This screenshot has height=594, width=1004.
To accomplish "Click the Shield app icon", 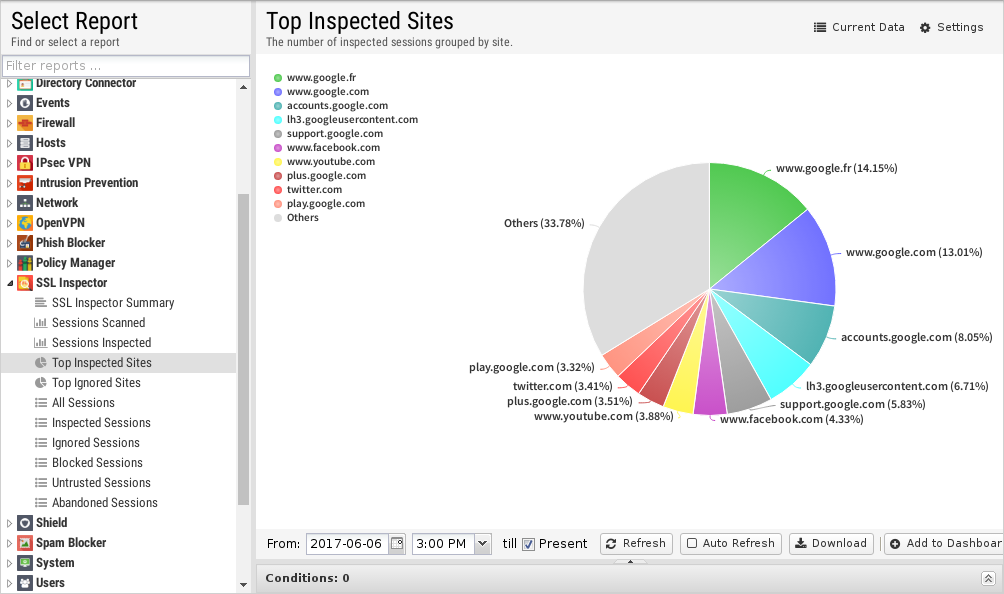I will point(25,523).
